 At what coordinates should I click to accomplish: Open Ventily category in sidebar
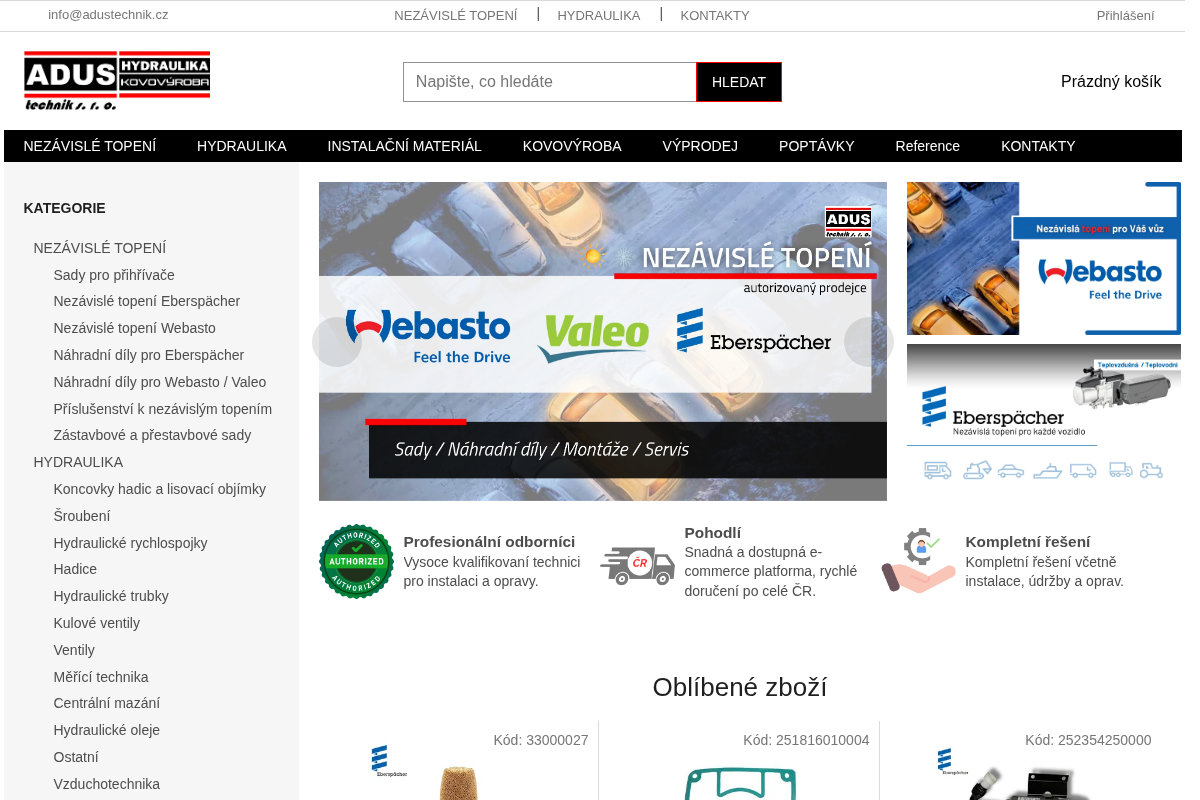(x=74, y=650)
